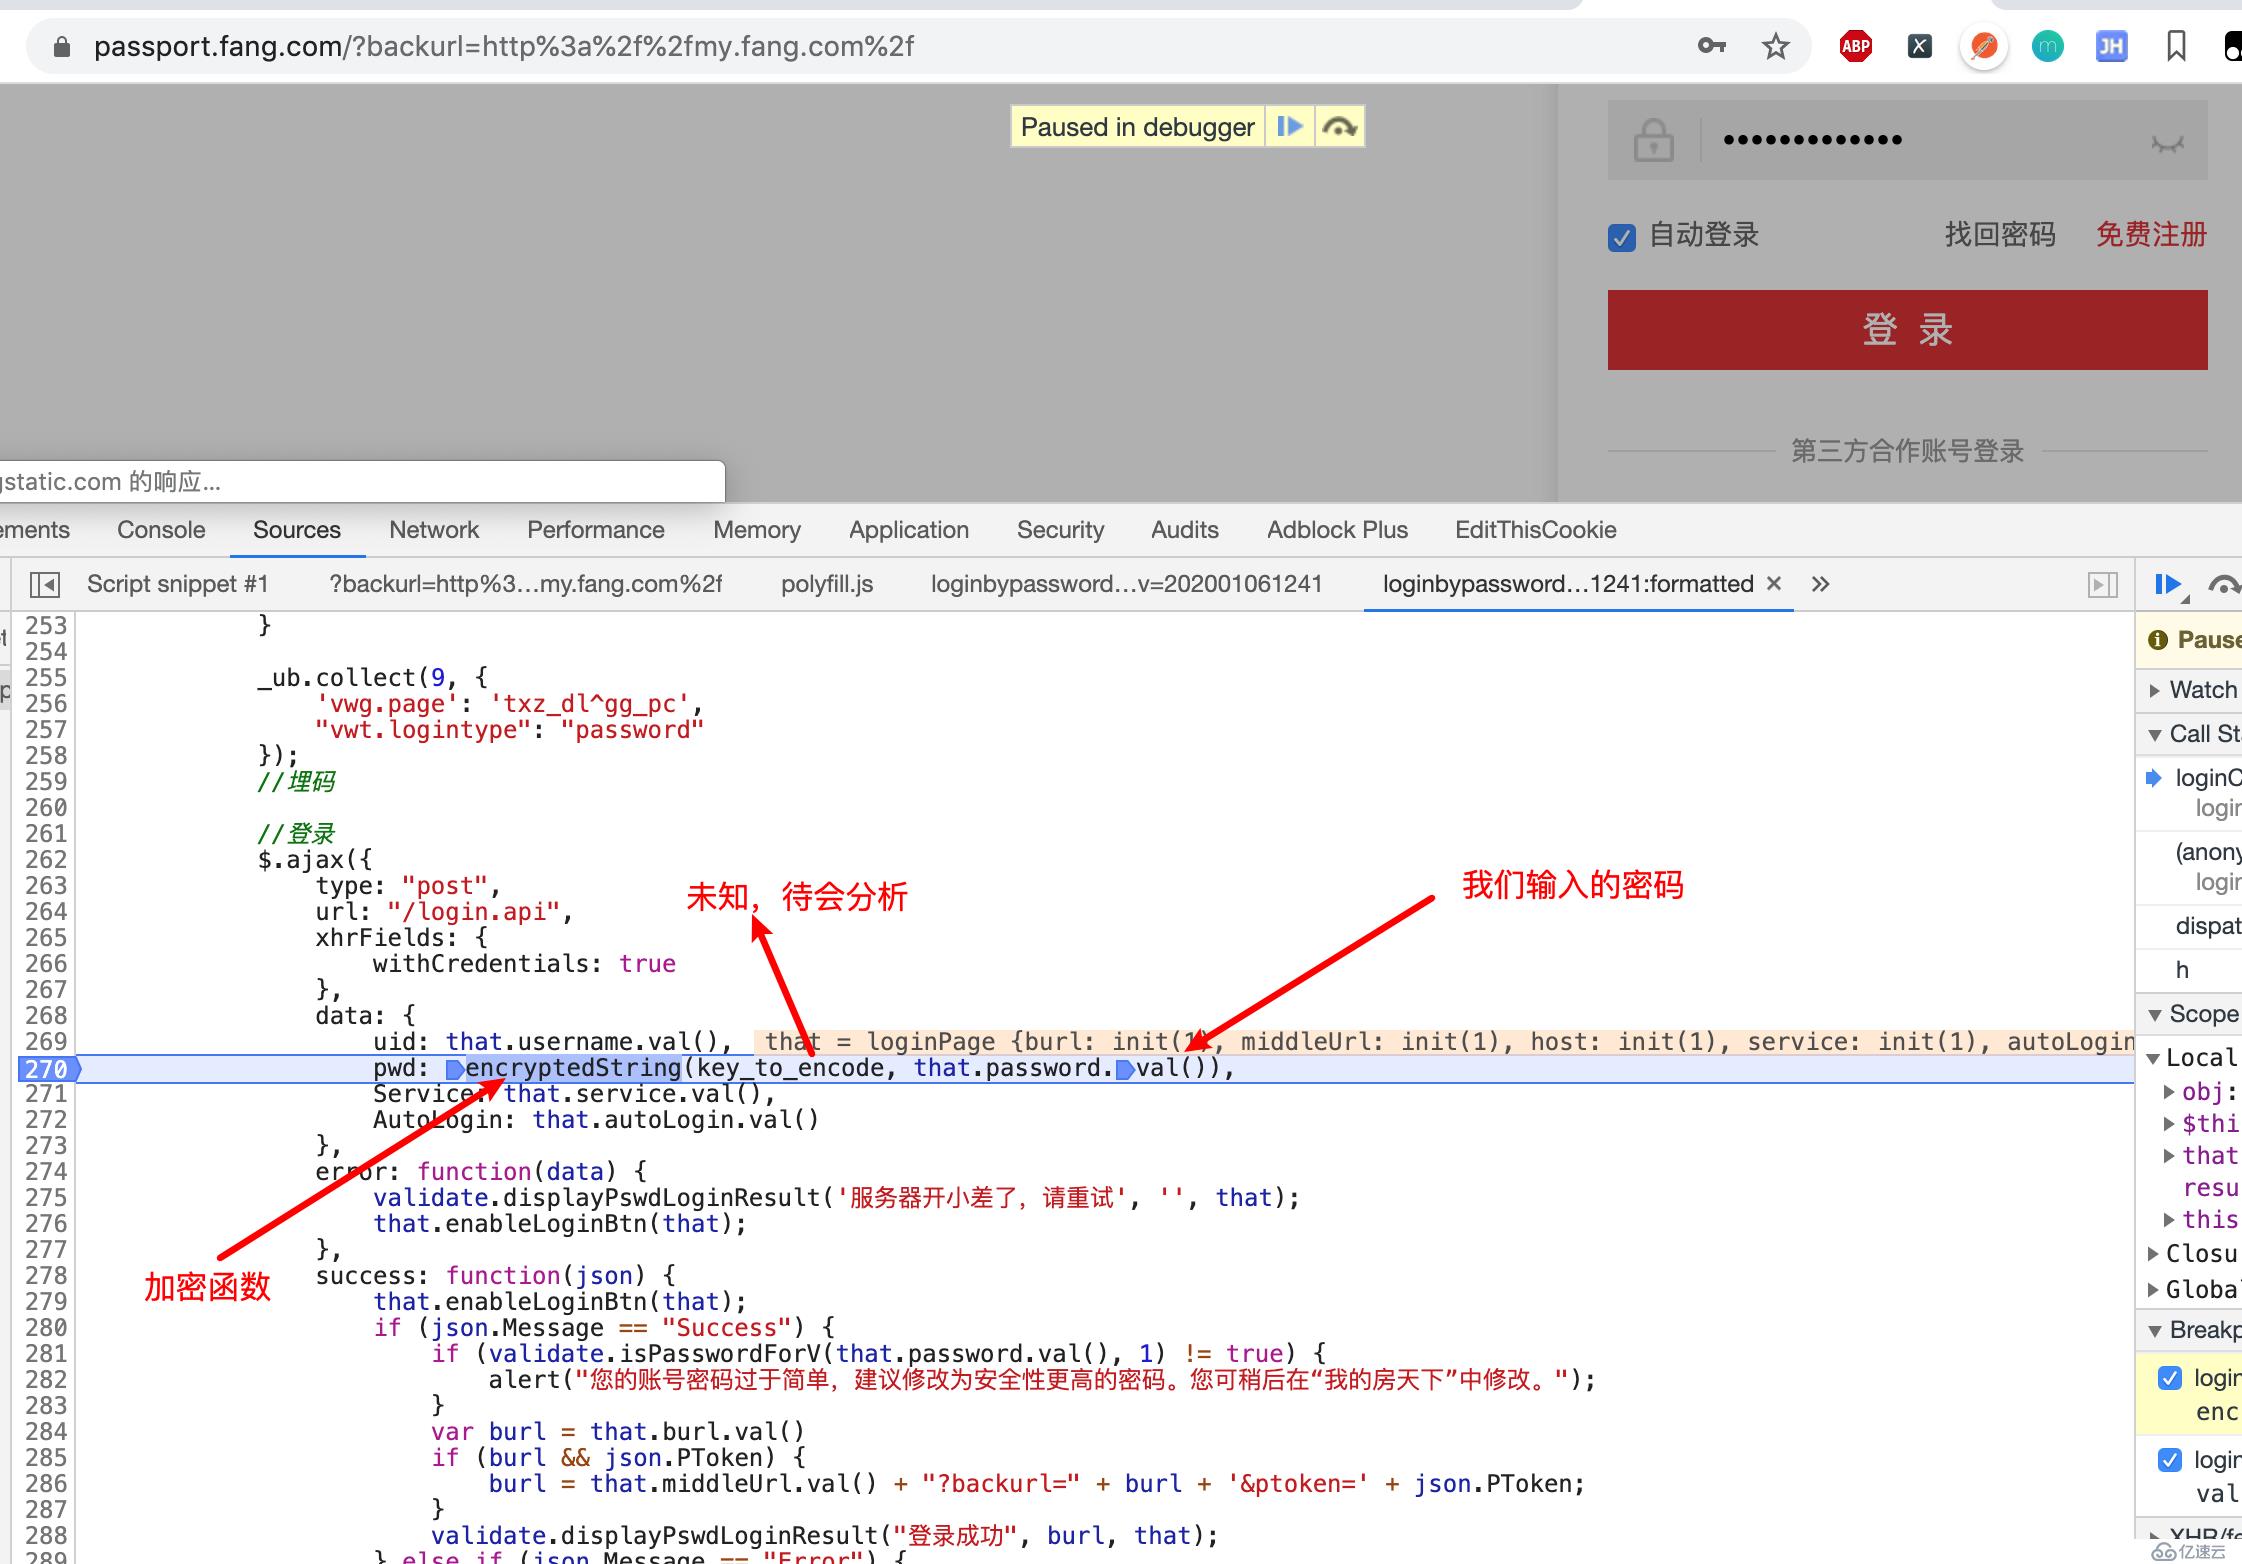Switch to the Console tab
The width and height of the screenshot is (2242, 1564).
[x=158, y=530]
